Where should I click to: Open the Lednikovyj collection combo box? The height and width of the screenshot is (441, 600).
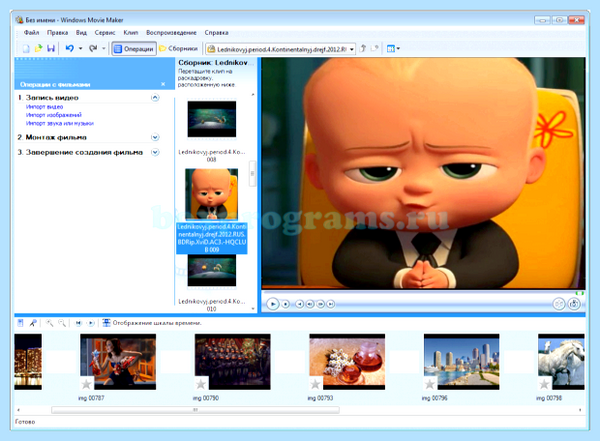pos(282,49)
